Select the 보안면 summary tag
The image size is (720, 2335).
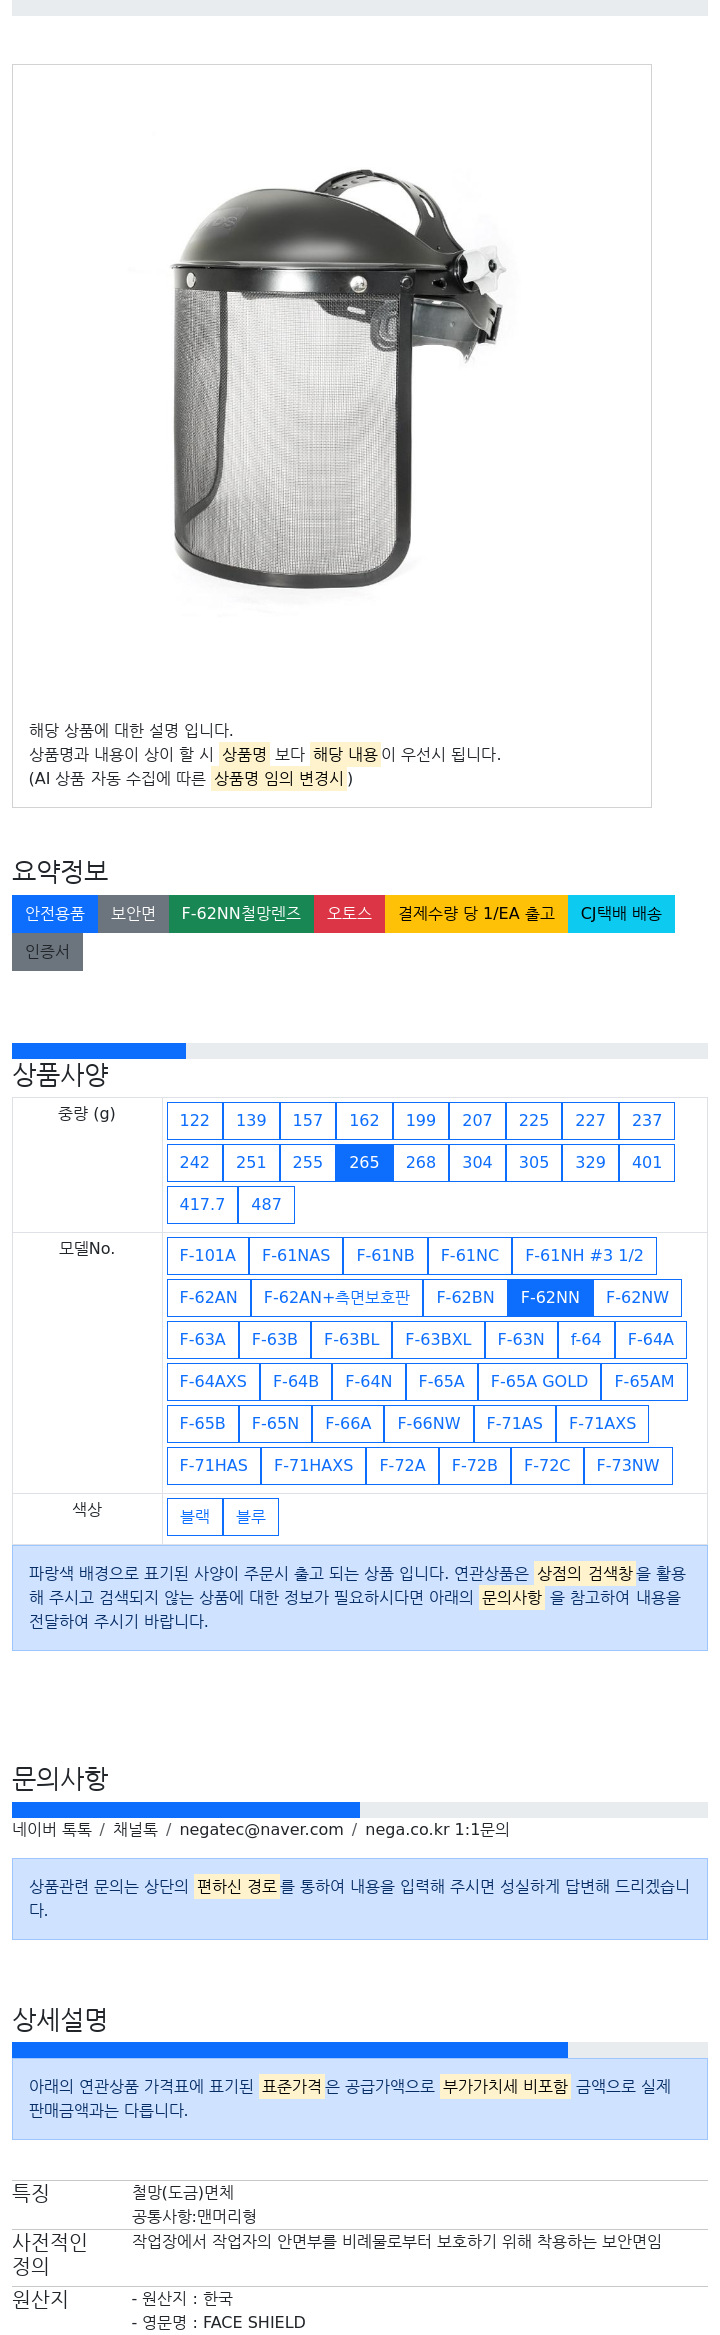pyautogui.click(x=133, y=914)
